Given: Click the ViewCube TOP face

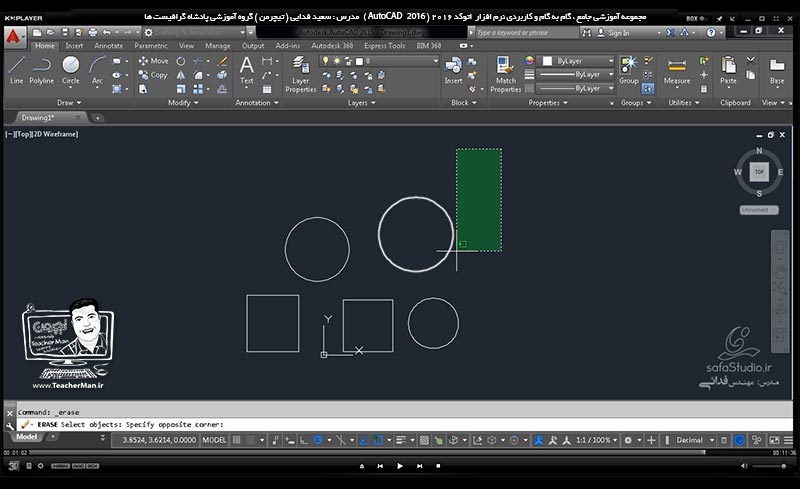Looking at the screenshot, I should click(759, 172).
